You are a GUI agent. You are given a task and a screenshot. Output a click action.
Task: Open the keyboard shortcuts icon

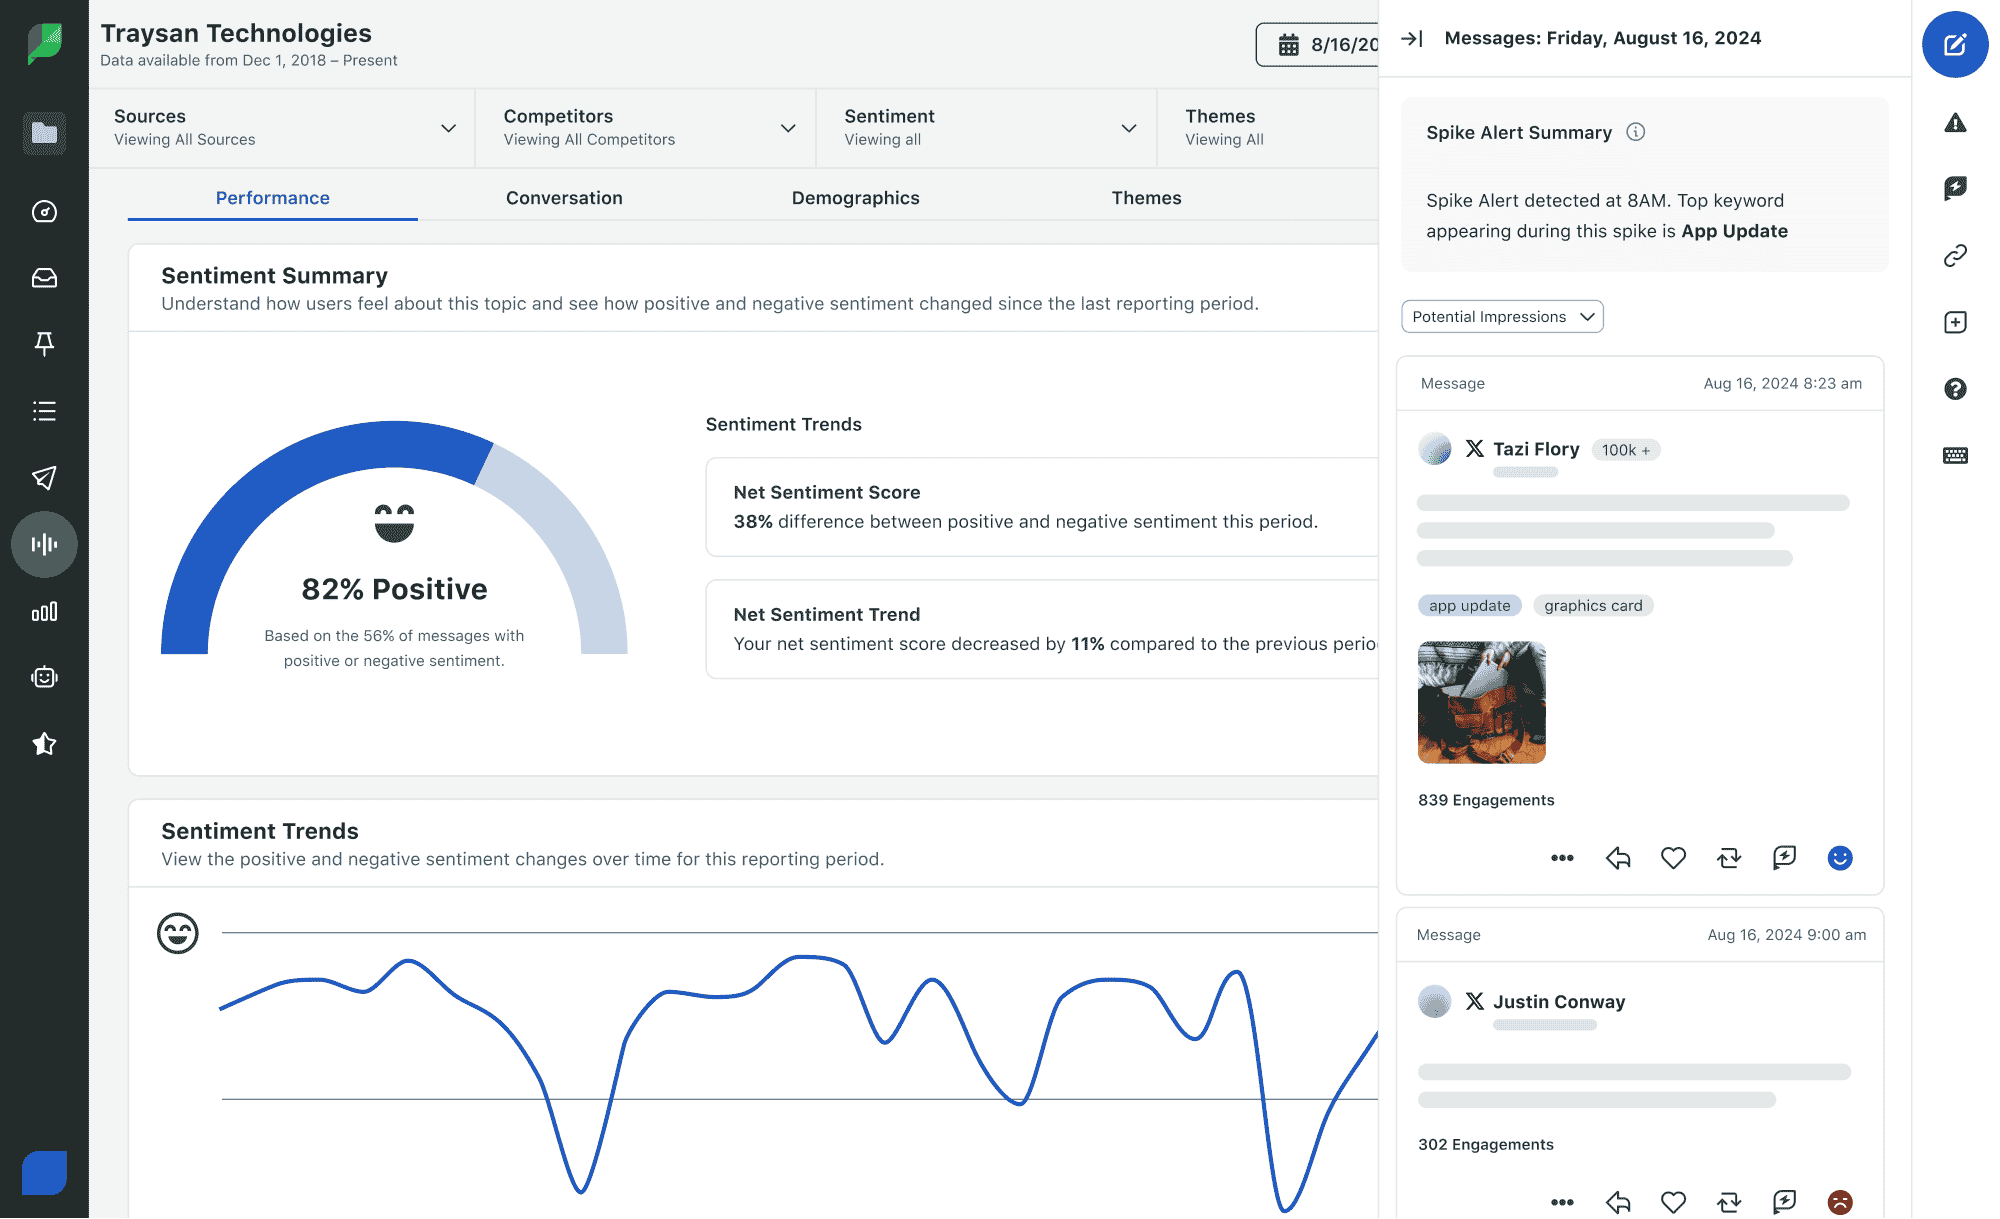pyautogui.click(x=1955, y=455)
